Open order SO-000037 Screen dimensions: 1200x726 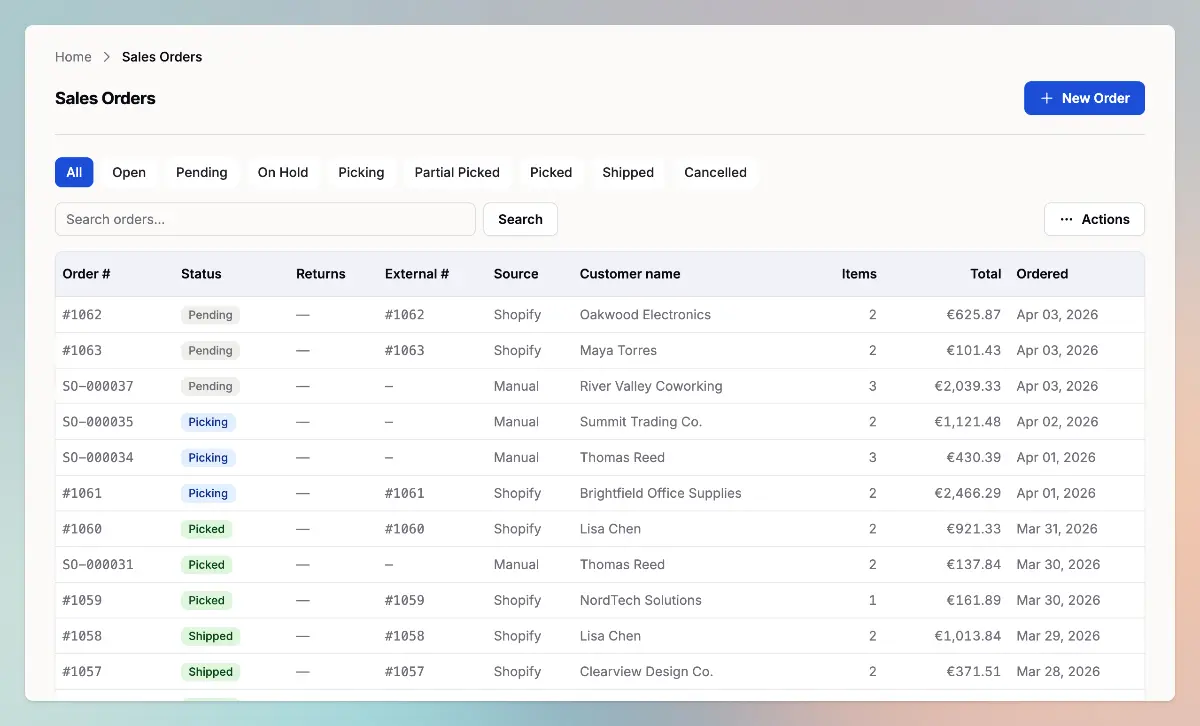point(98,386)
